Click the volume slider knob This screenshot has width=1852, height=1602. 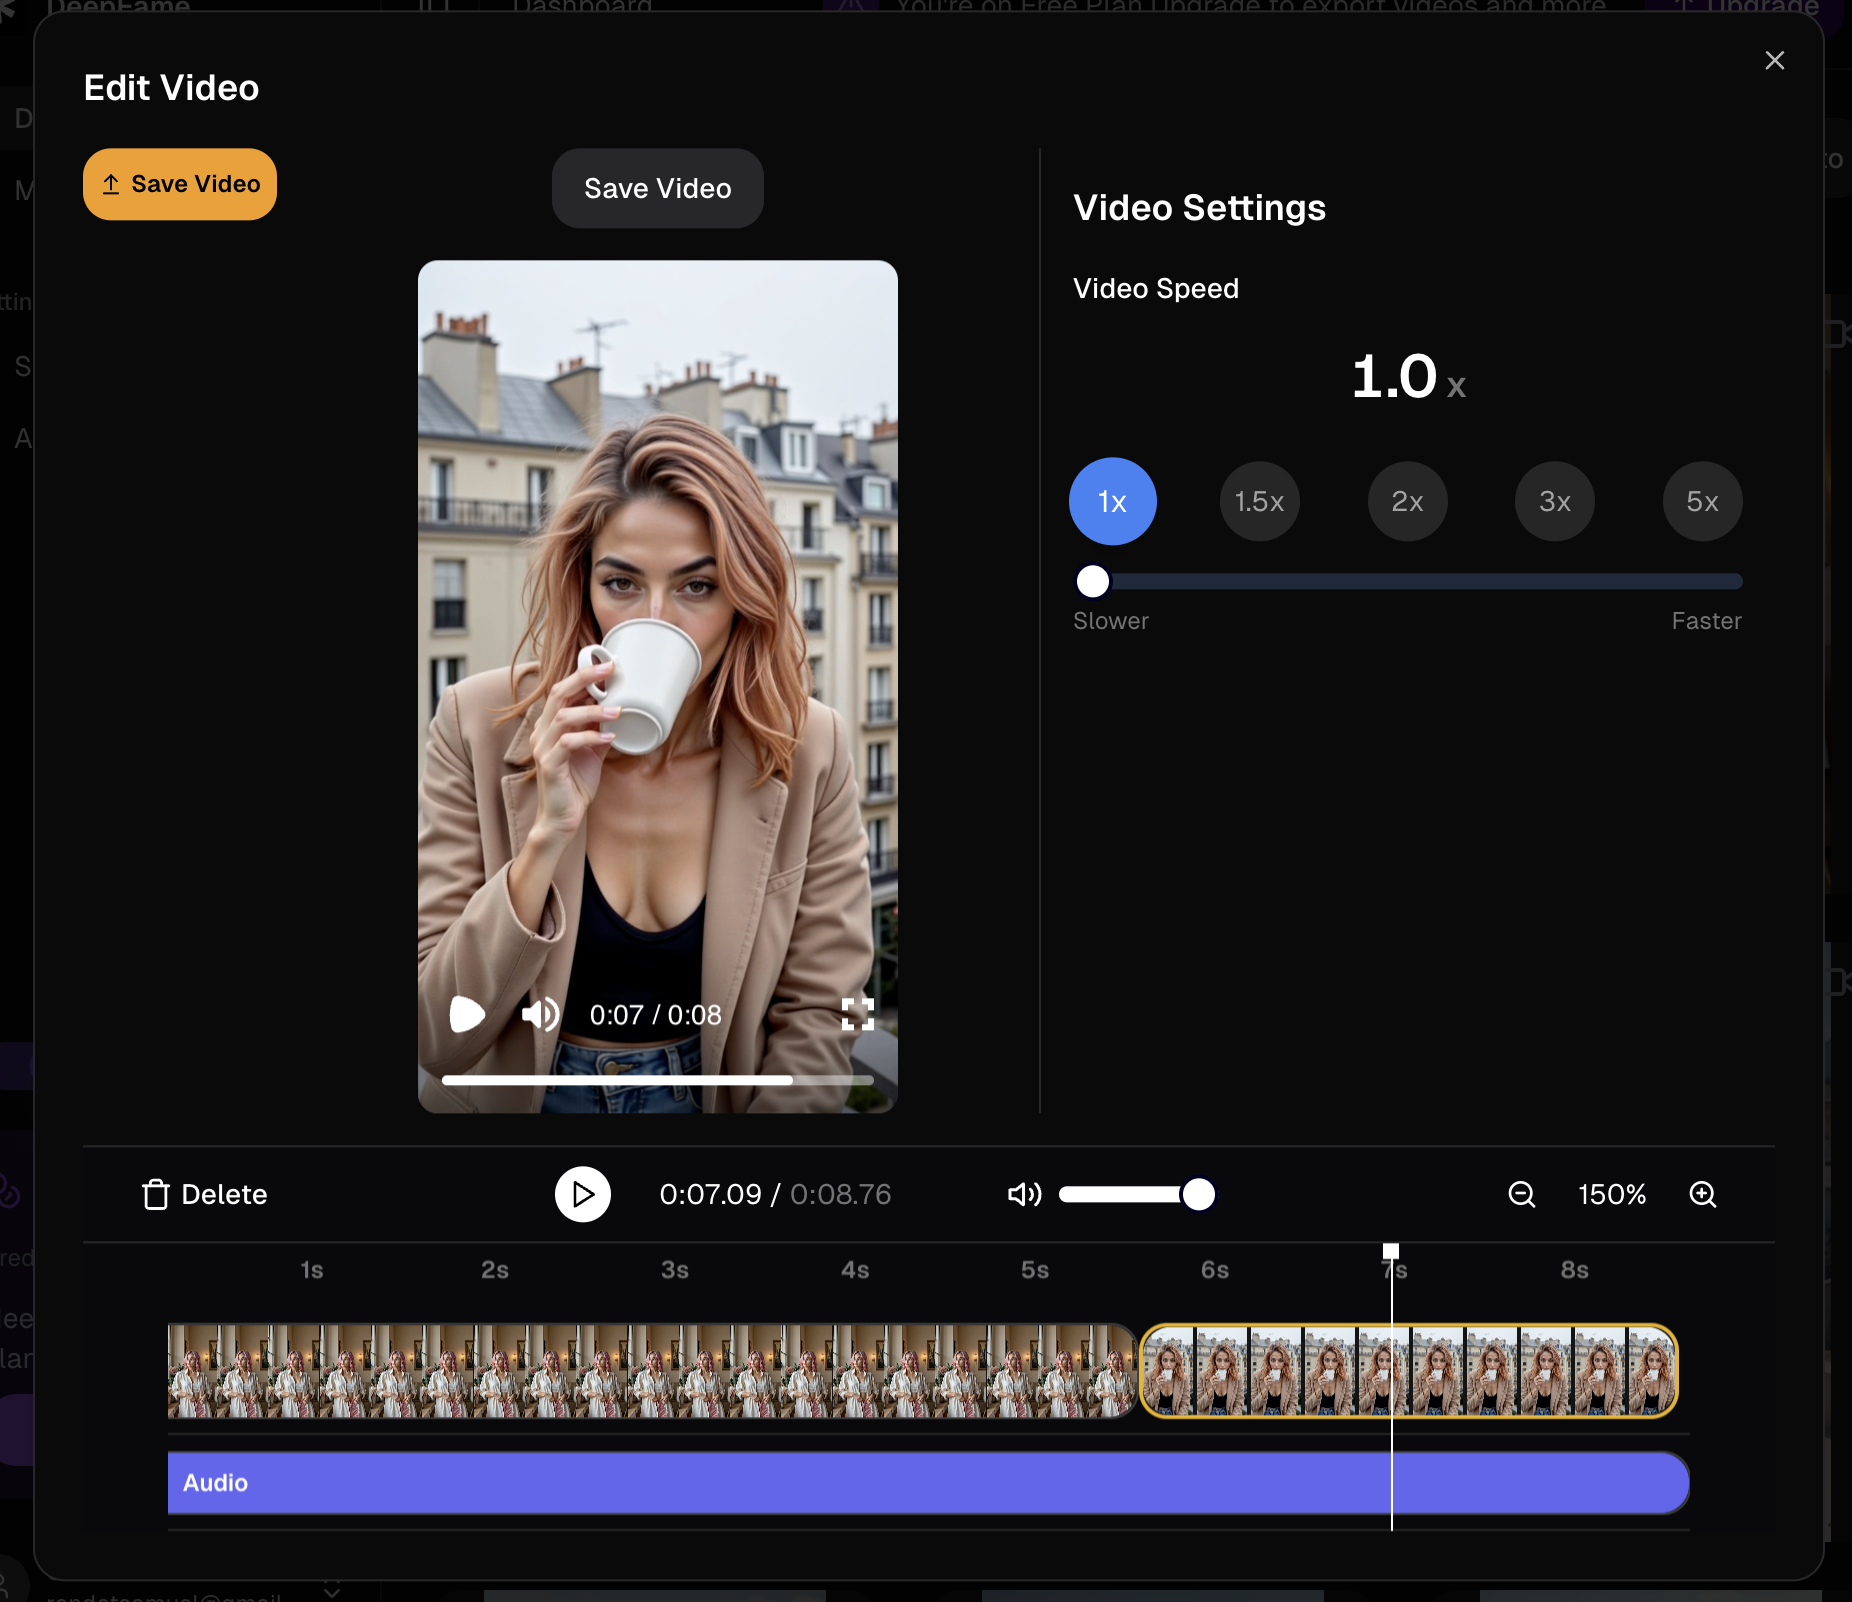(x=1198, y=1194)
